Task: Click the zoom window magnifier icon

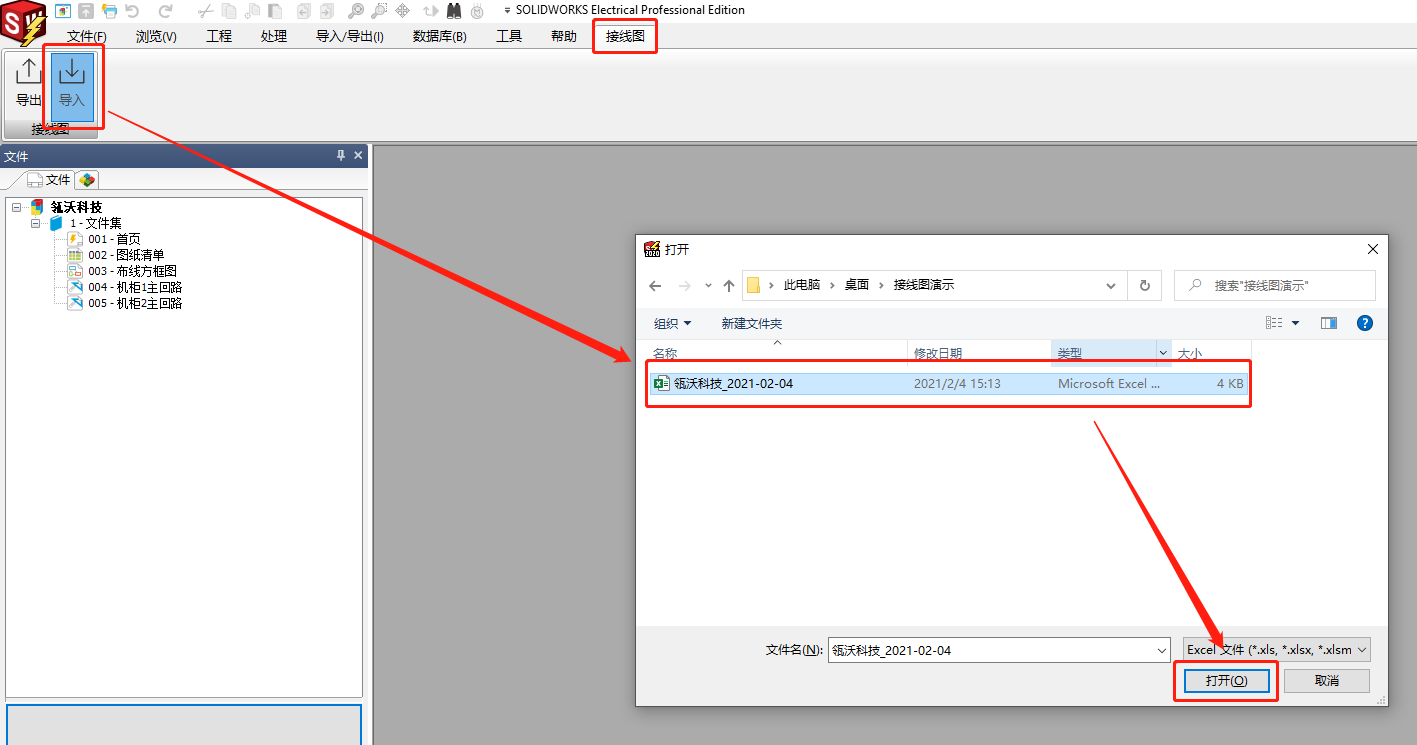Action: pyautogui.click(x=379, y=11)
